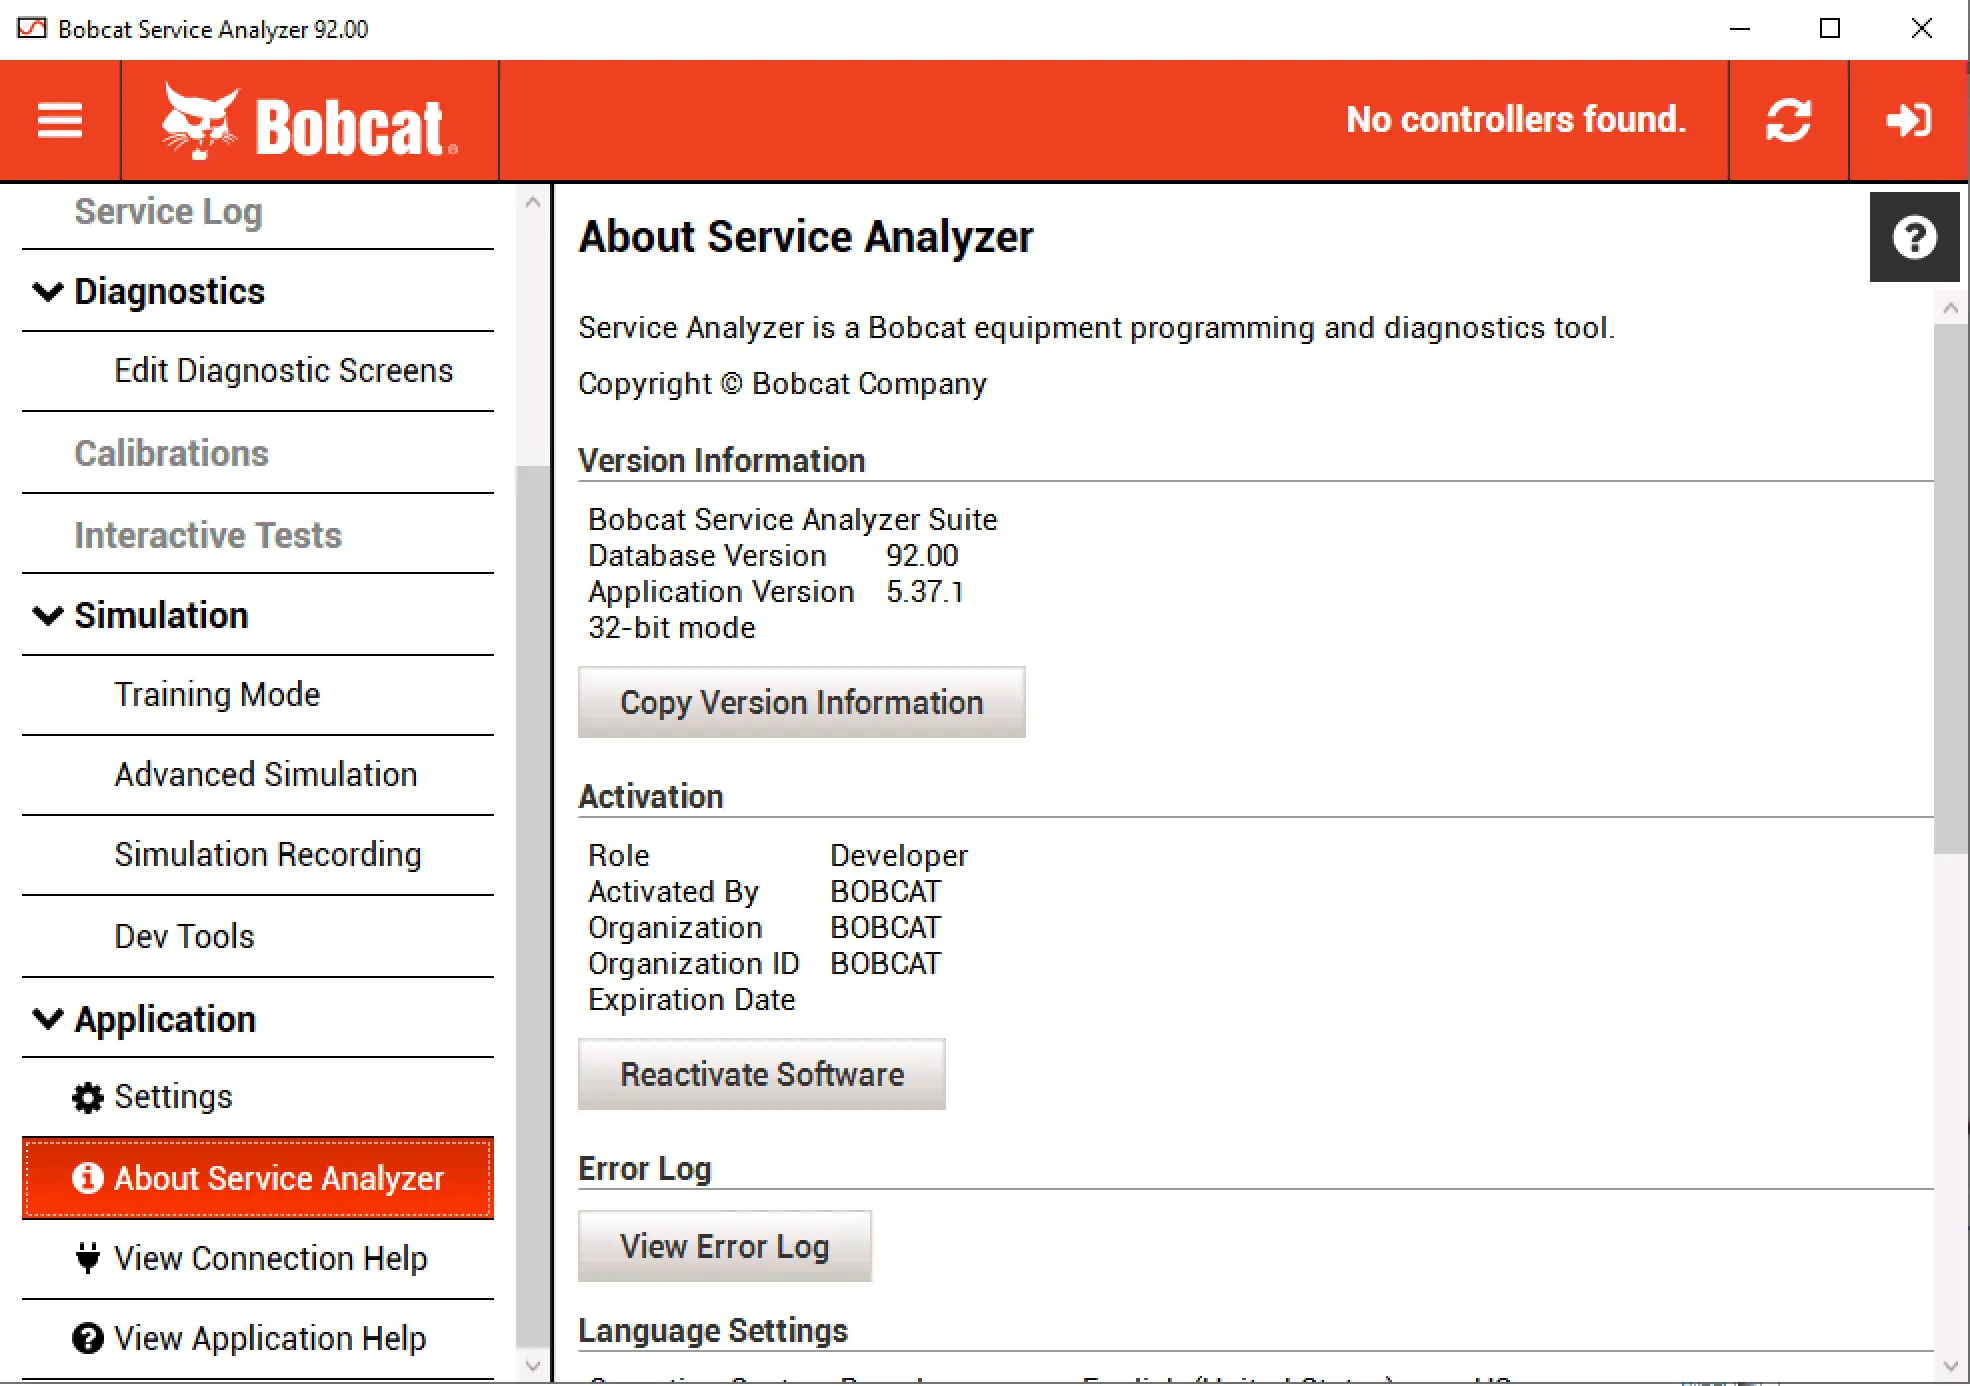Click the content pane scrollbar thumb
1970x1386 pixels.
click(x=1950, y=589)
